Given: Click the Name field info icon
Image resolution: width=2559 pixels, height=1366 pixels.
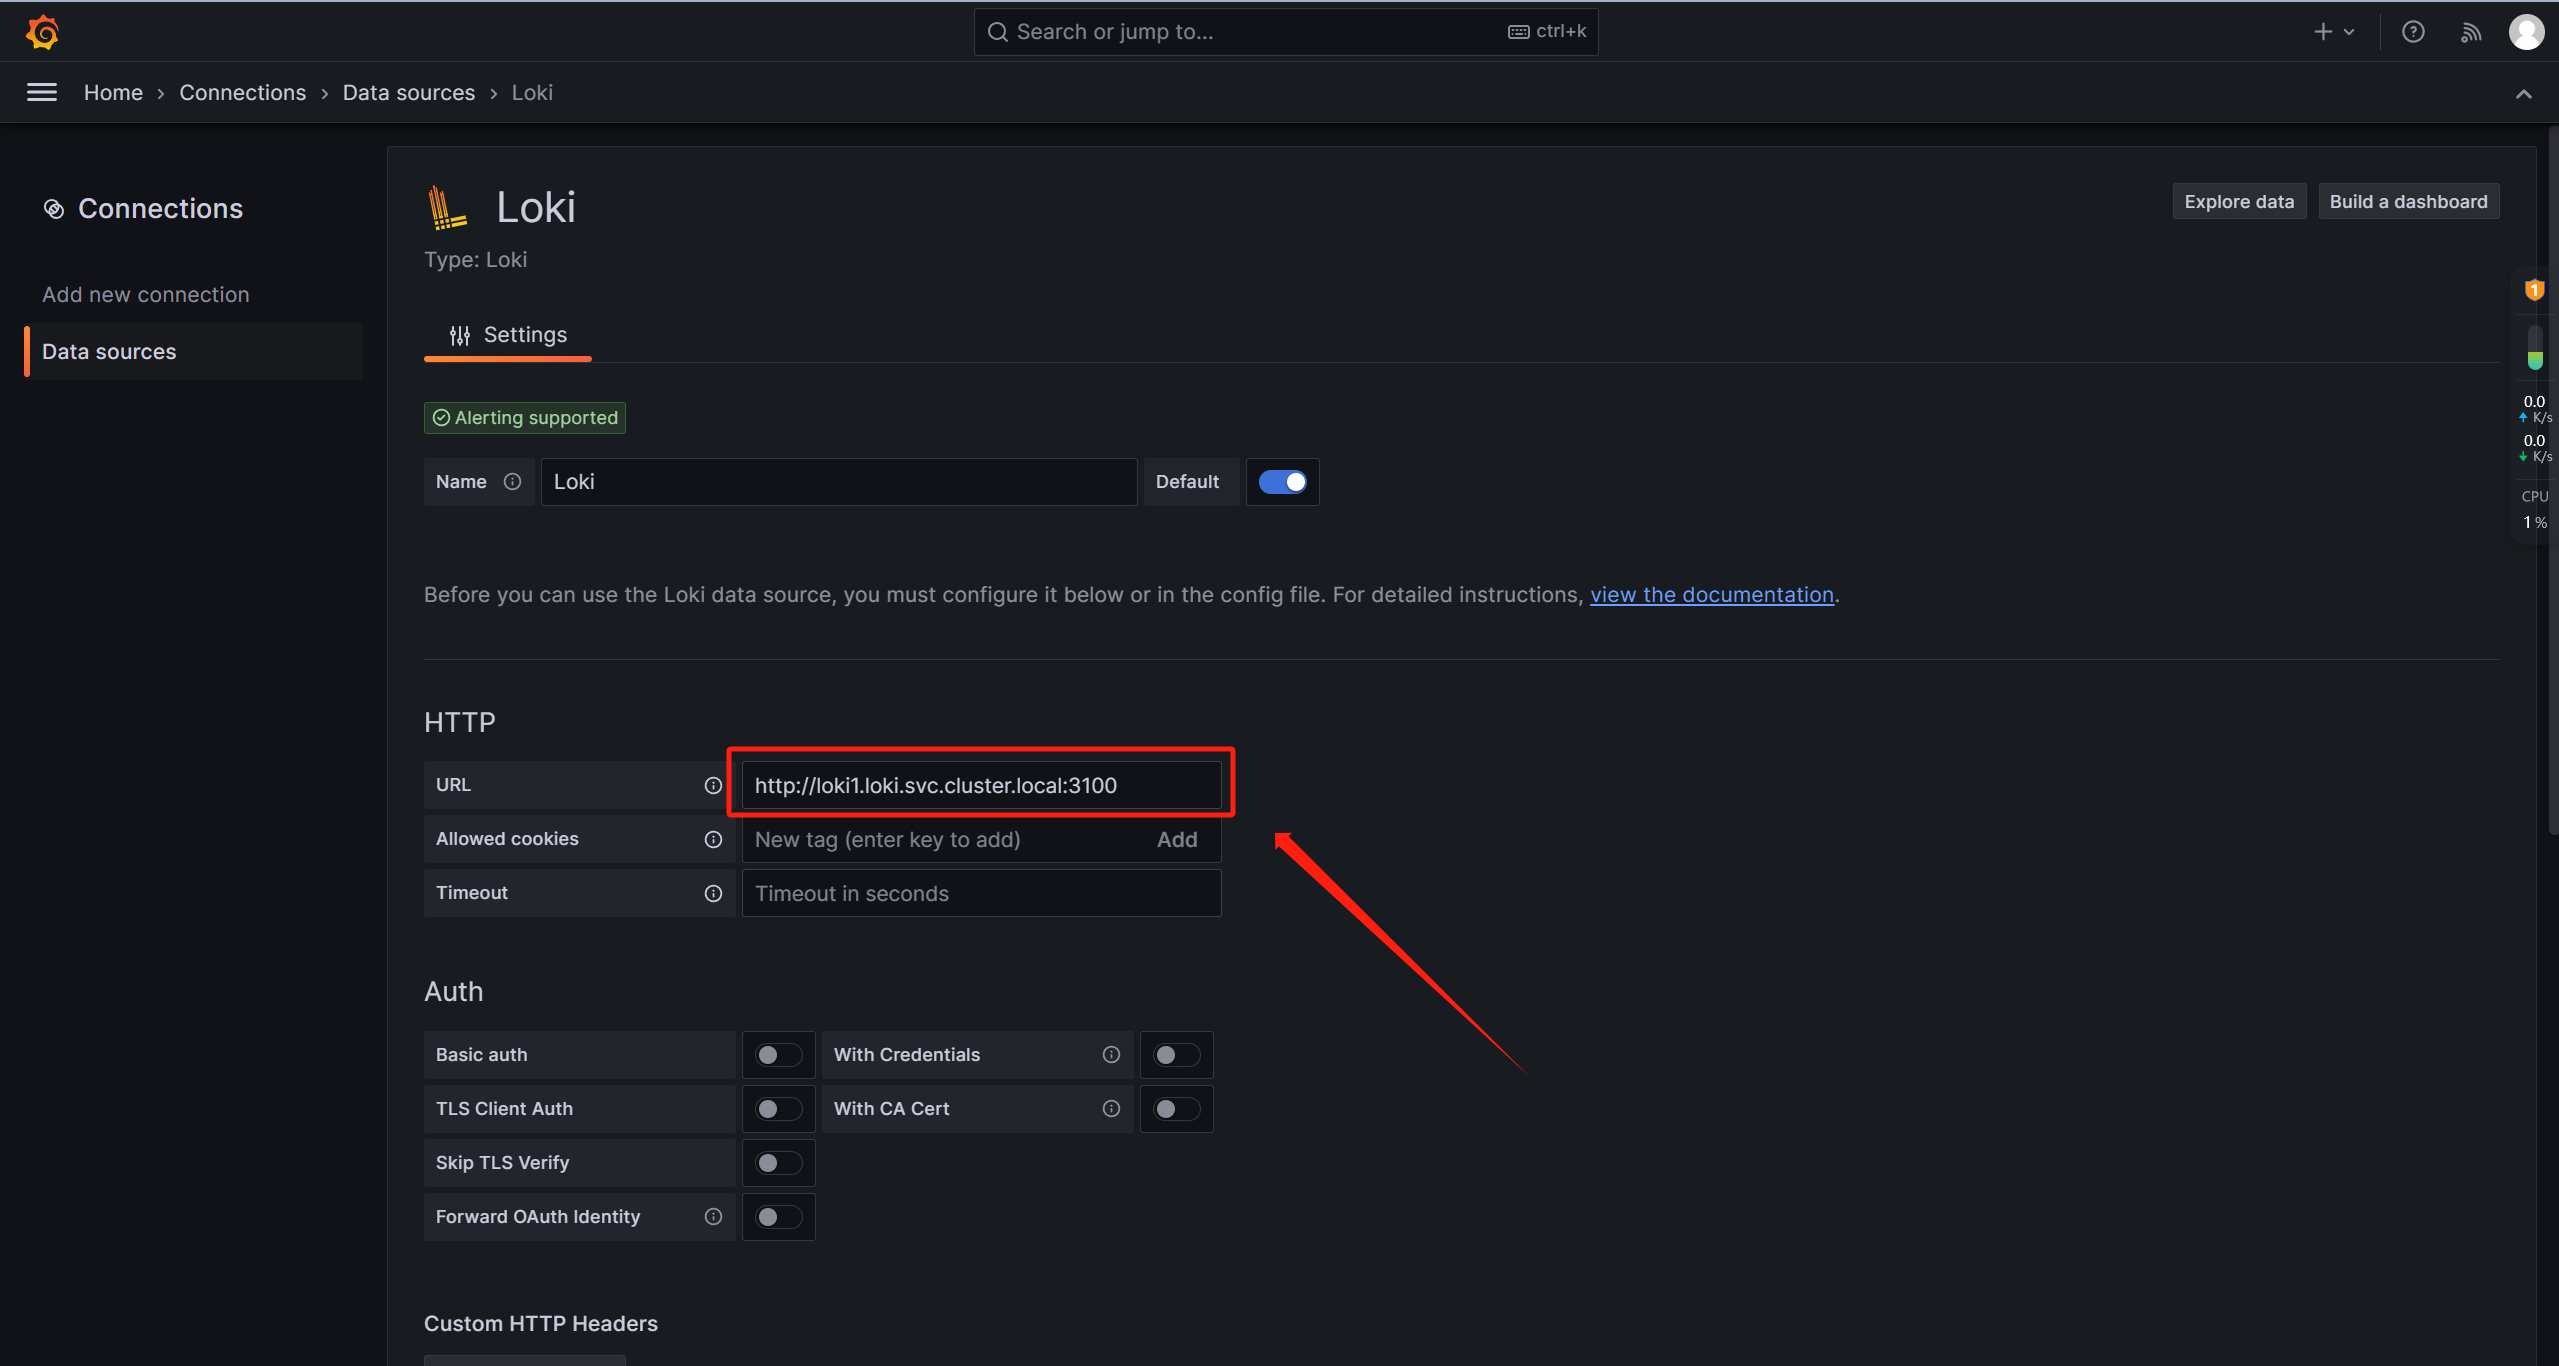Looking at the screenshot, I should 513,482.
